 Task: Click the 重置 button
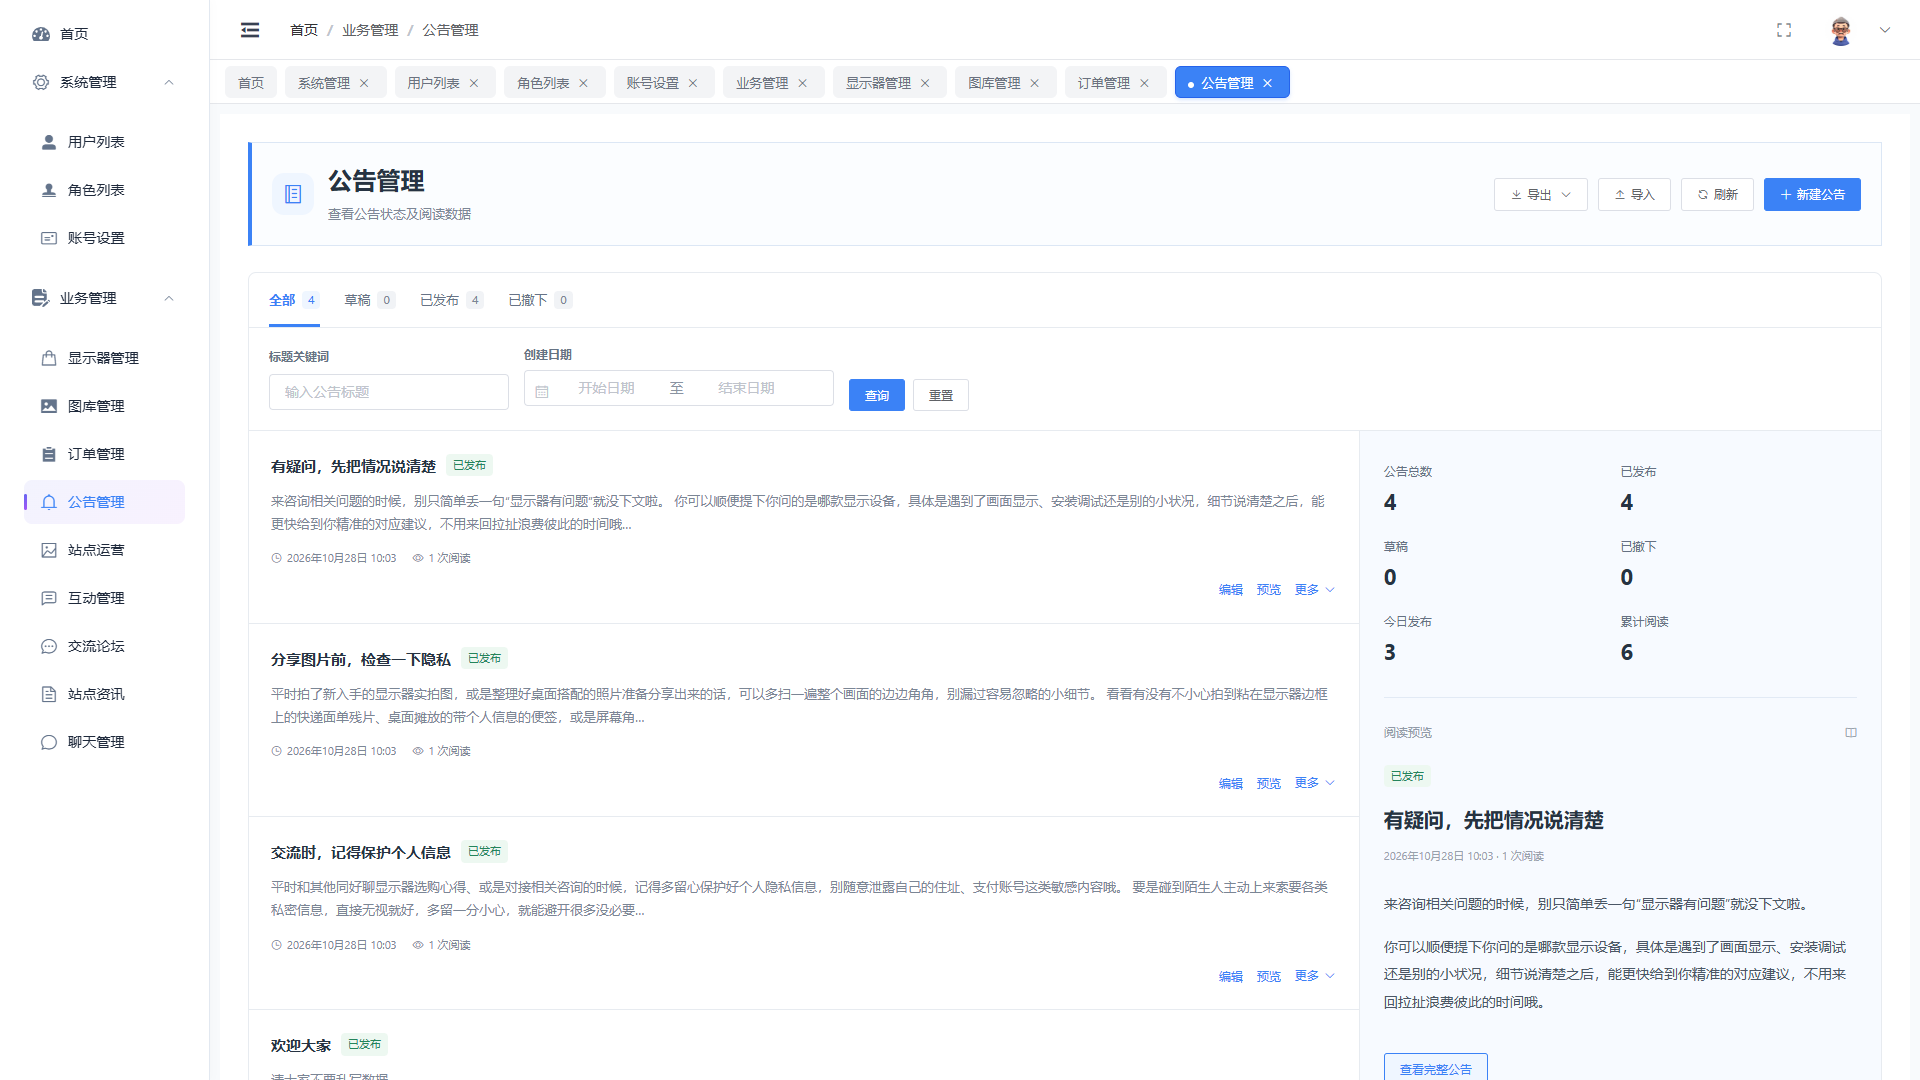click(941, 395)
